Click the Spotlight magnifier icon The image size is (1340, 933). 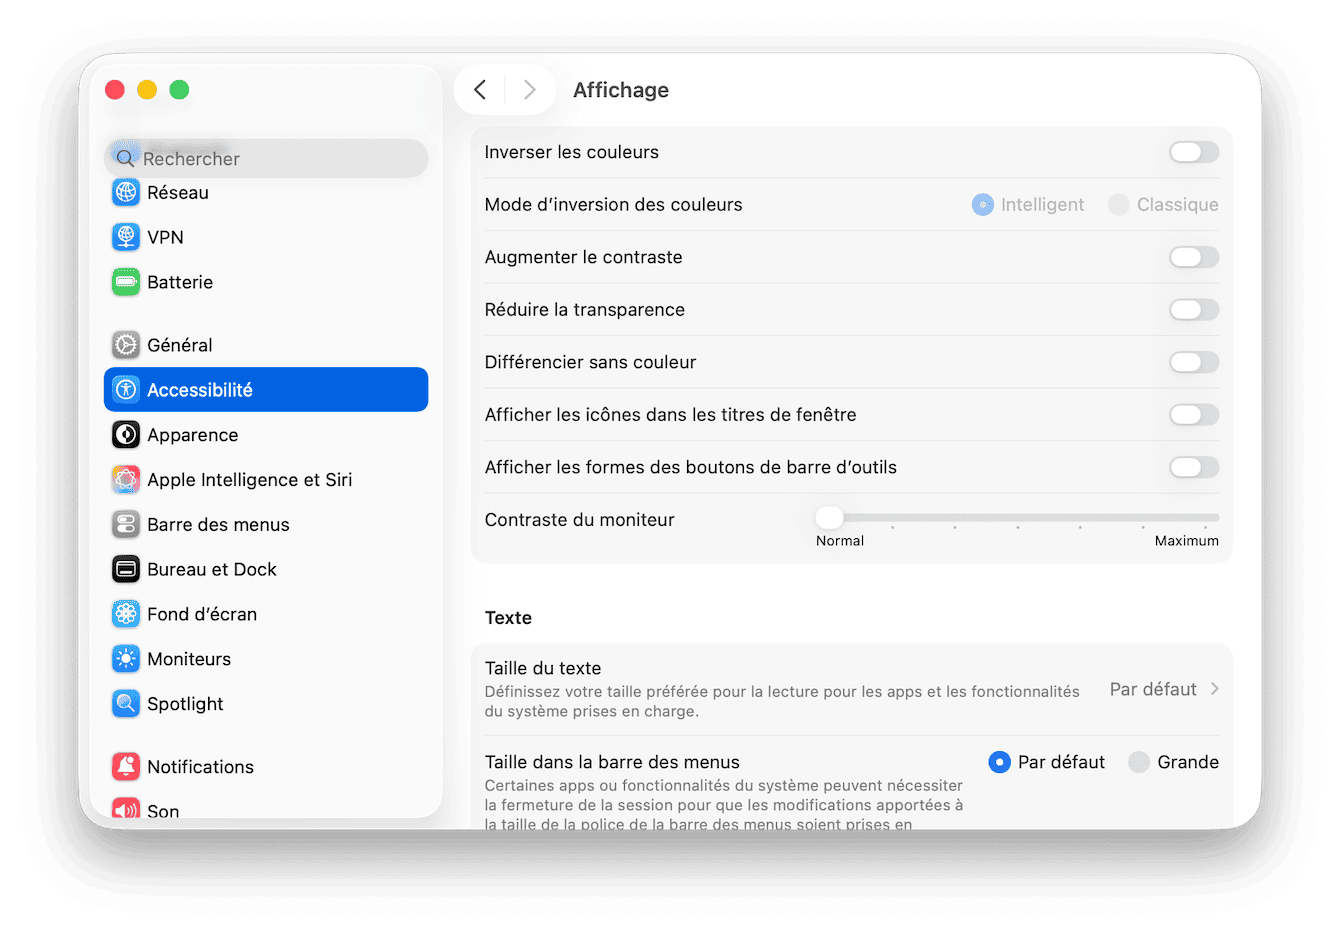[125, 703]
